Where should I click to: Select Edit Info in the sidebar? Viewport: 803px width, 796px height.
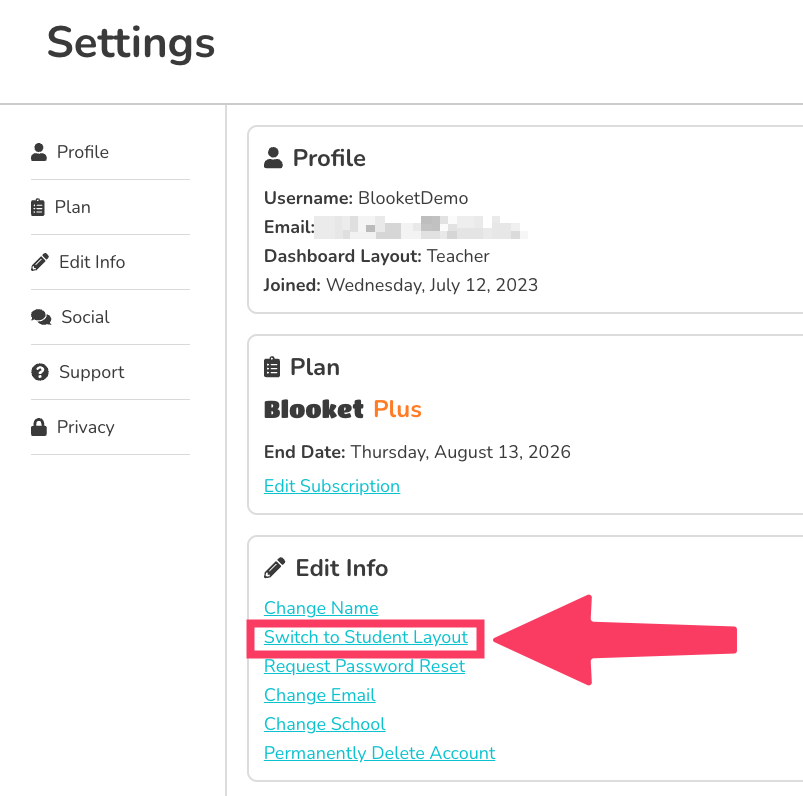tap(92, 262)
